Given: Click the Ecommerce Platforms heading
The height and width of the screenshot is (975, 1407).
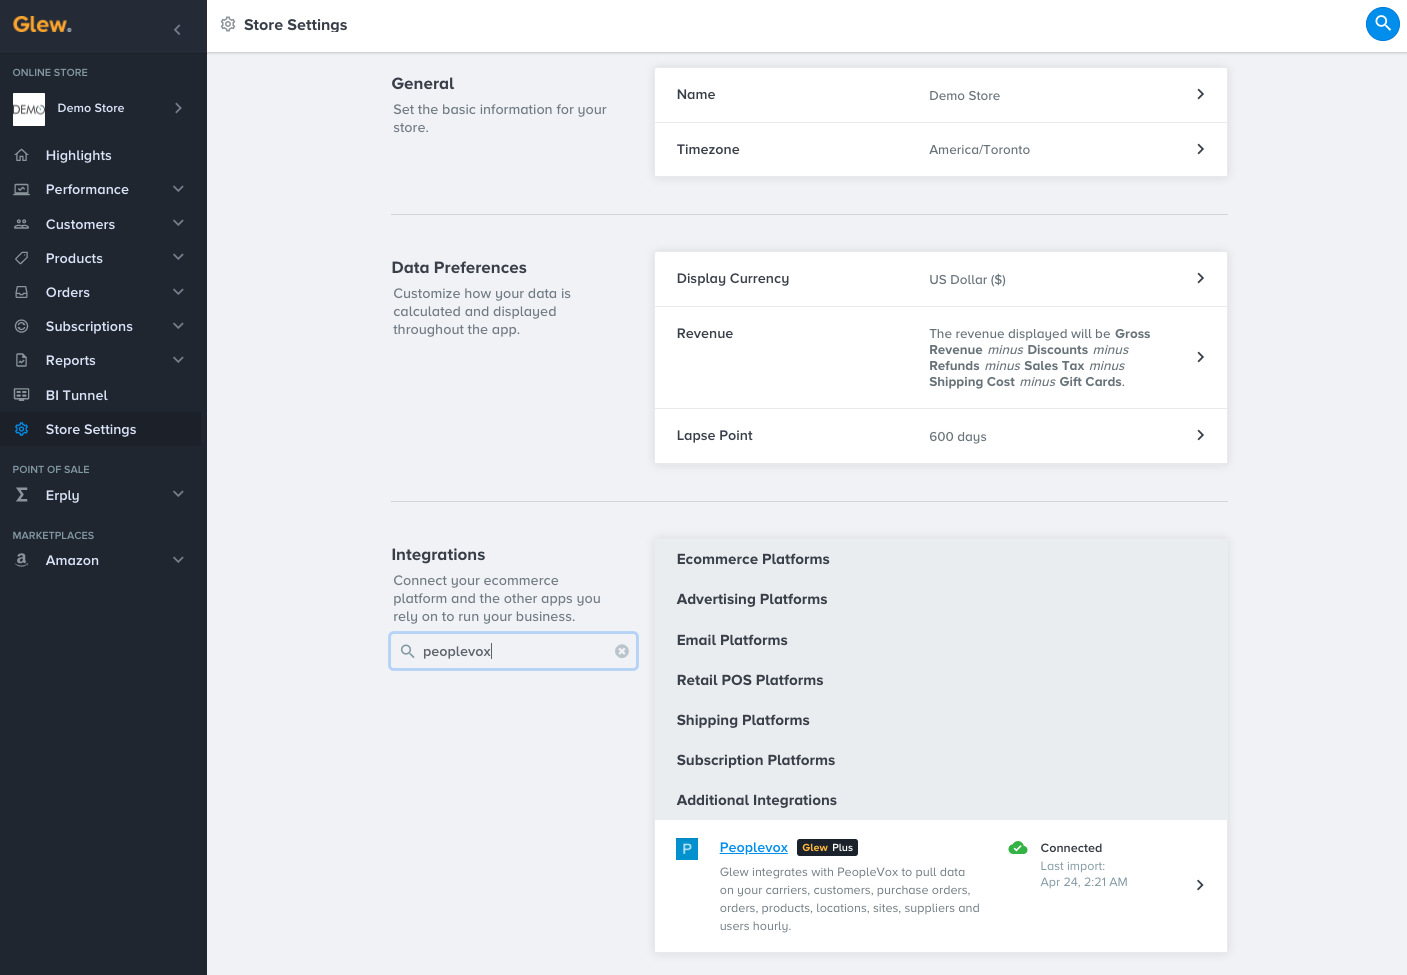Looking at the screenshot, I should 753,560.
